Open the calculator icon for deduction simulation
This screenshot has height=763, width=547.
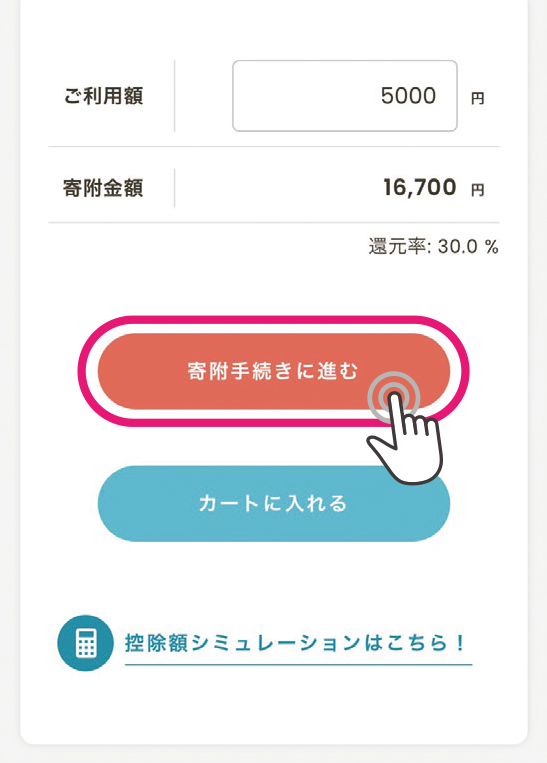[x=85, y=643]
